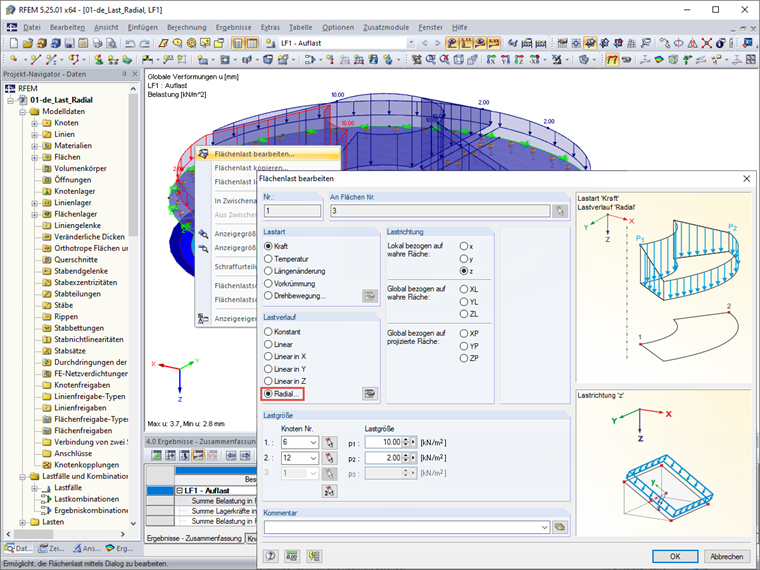Click the Abbrechen button
The height and width of the screenshot is (570, 760).
point(725,556)
